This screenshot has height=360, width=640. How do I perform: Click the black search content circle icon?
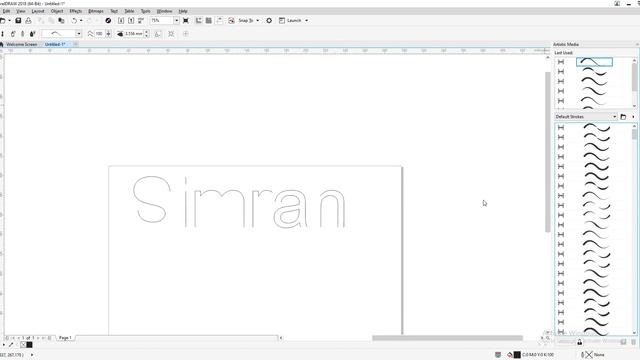point(108,20)
